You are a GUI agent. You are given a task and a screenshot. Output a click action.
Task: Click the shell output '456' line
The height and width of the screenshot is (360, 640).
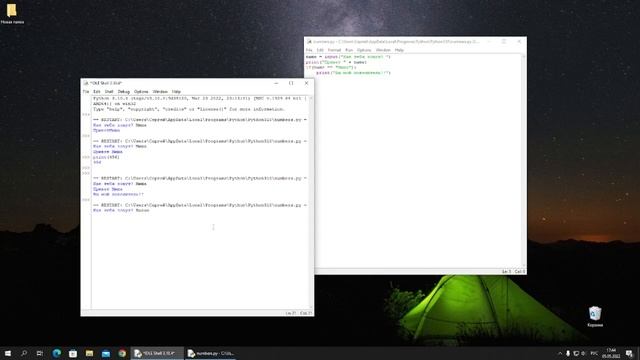tap(97, 162)
